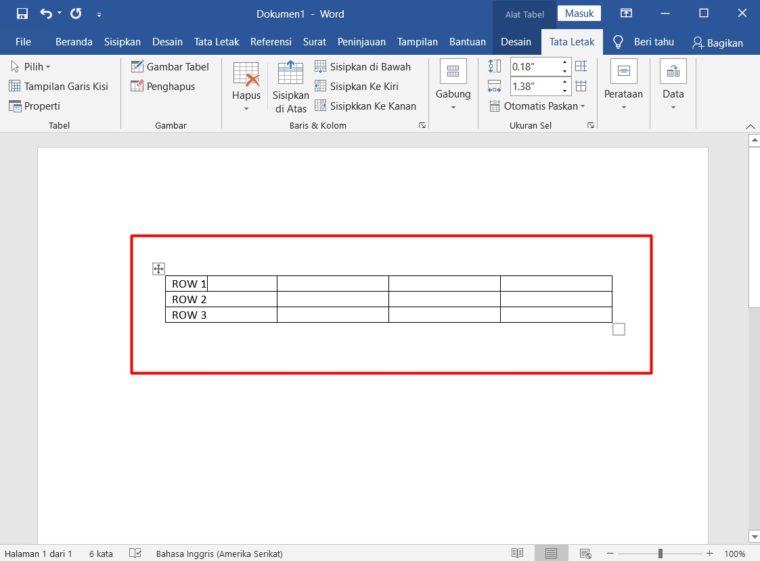Expand the Gabung merge dropdown
The width and height of the screenshot is (760, 561).
point(453,85)
